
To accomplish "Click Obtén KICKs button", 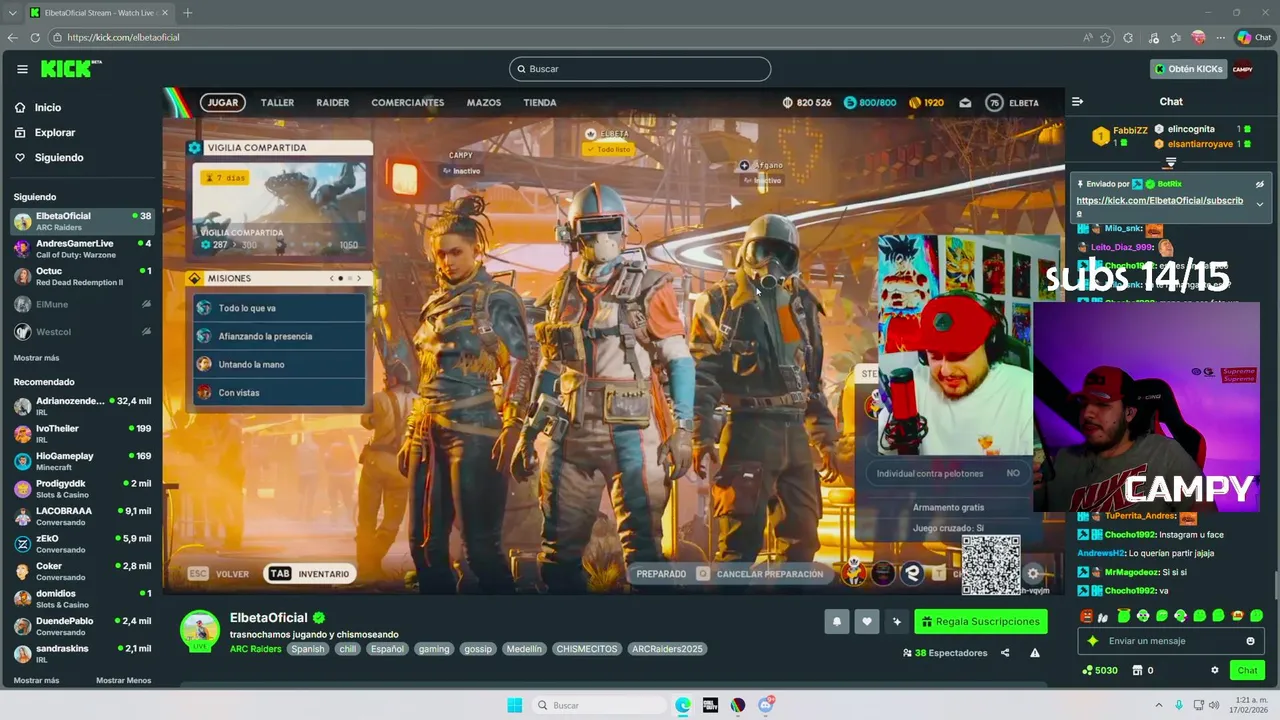I will (1188, 69).
